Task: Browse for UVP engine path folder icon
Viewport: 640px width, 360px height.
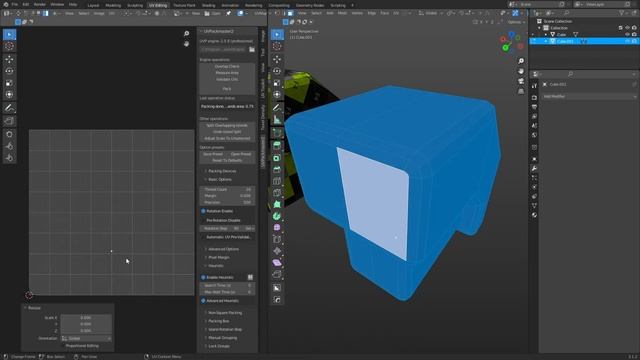Action: (x=252, y=49)
